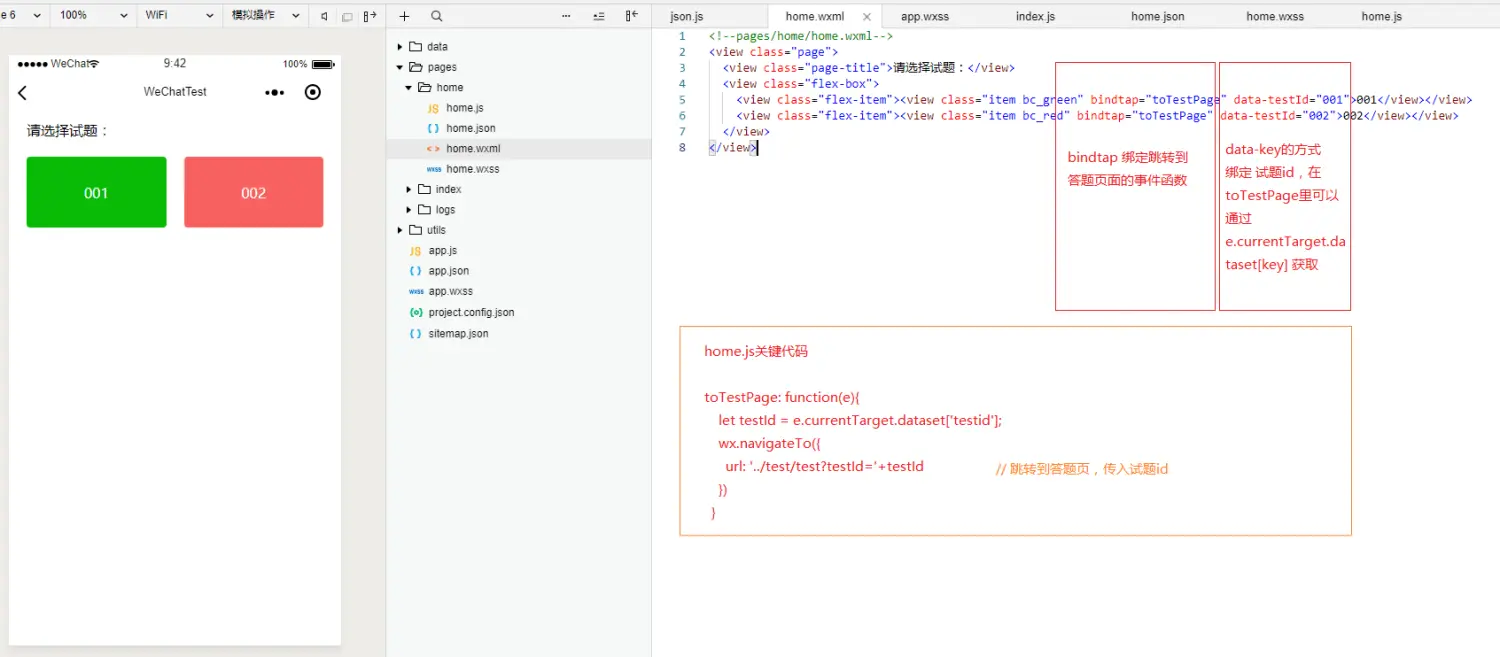Viewport: 1500px width, 657px height.
Task: Place cursor on line 8 closing view tag
Action: [x=732, y=148]
